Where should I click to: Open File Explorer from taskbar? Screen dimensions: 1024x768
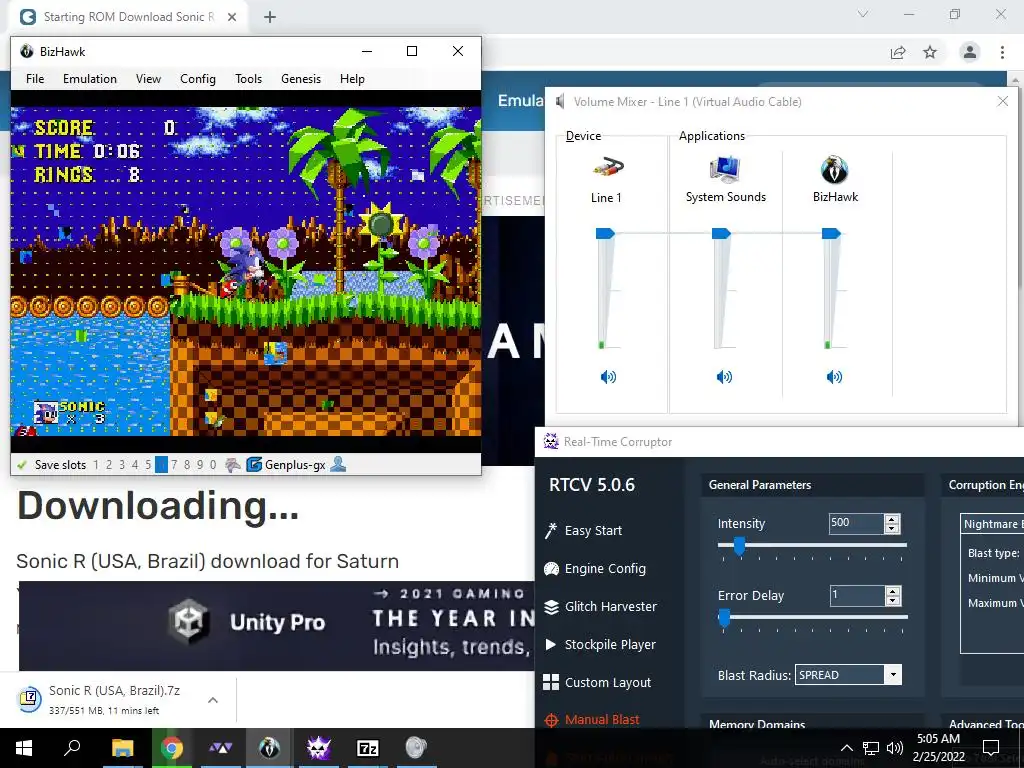(x=122, y=748)
